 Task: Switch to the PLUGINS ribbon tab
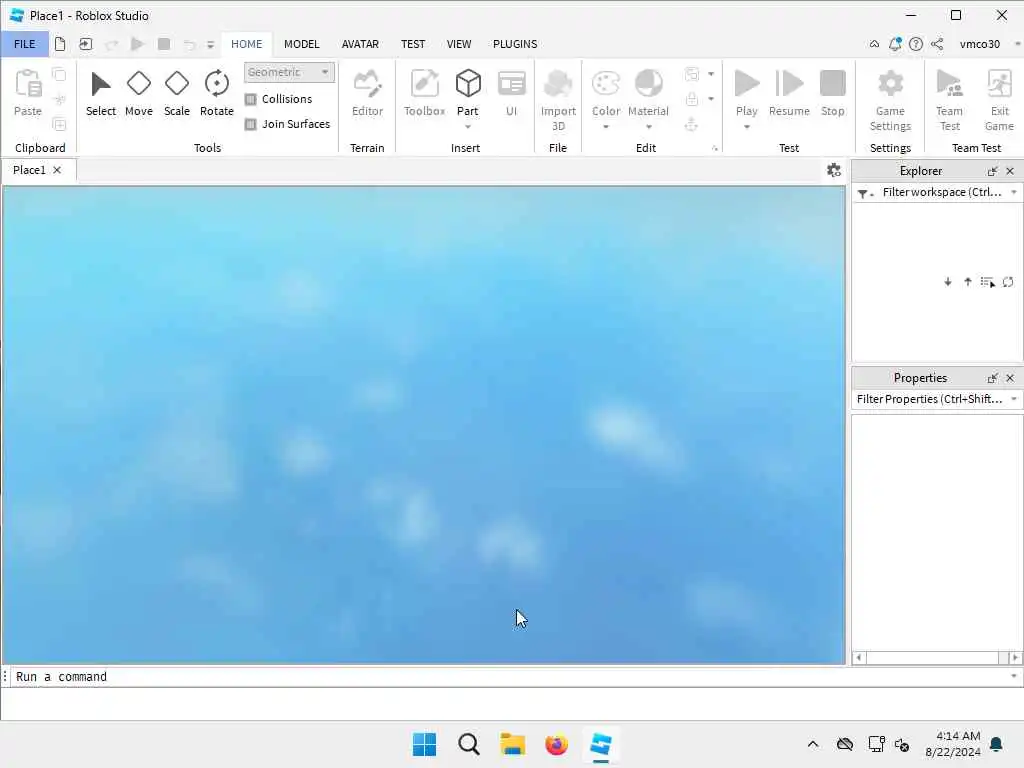coord(515,44)
